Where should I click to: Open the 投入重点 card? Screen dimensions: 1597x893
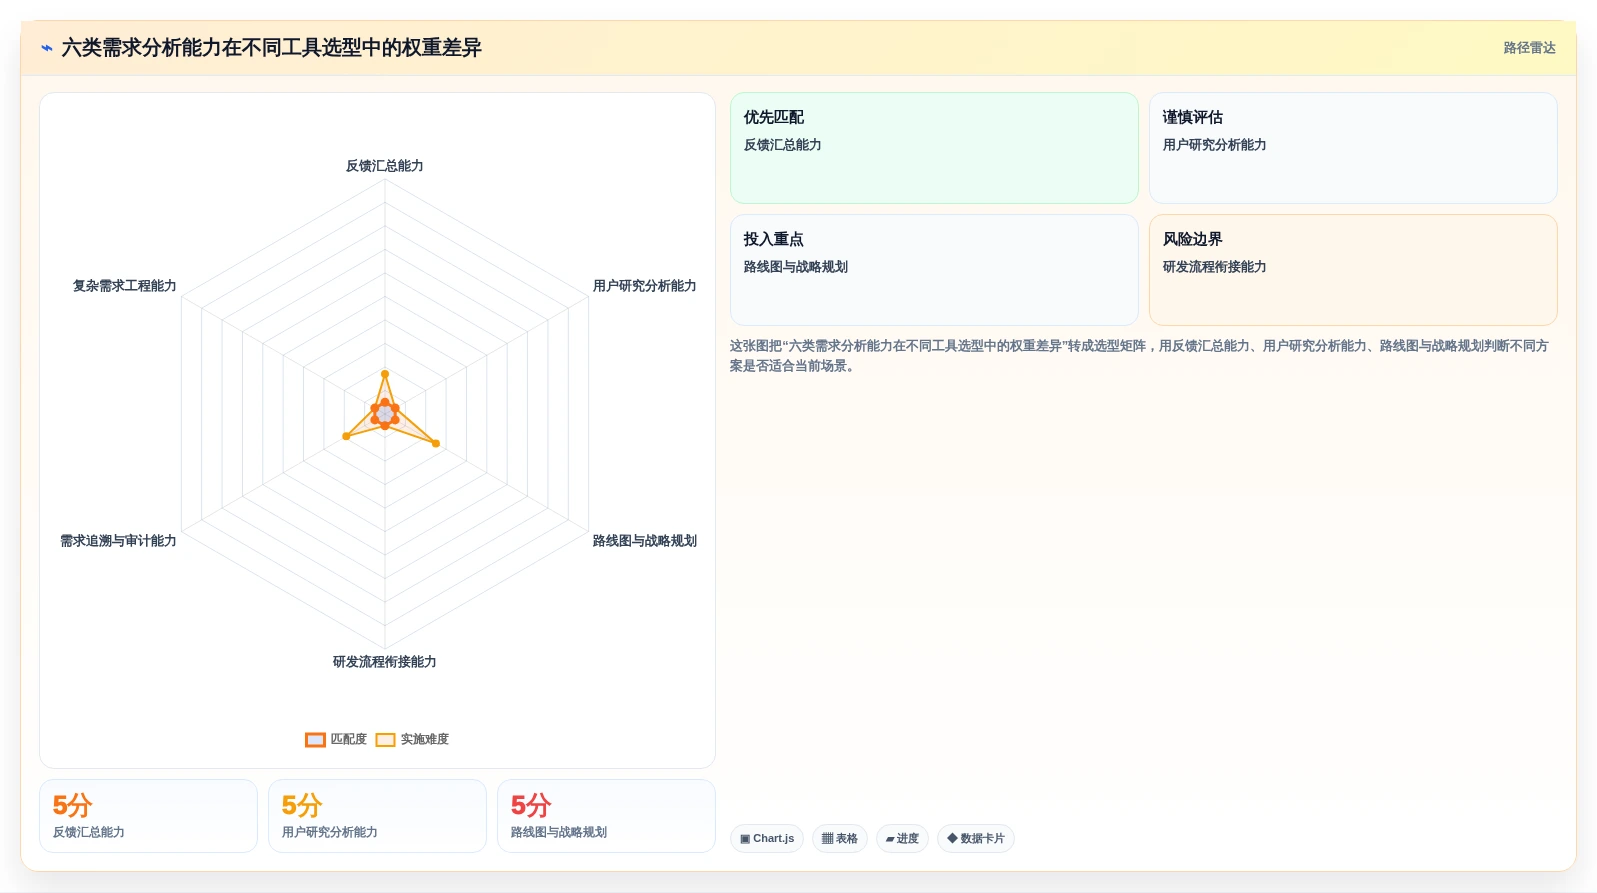[x=934, y=270]
